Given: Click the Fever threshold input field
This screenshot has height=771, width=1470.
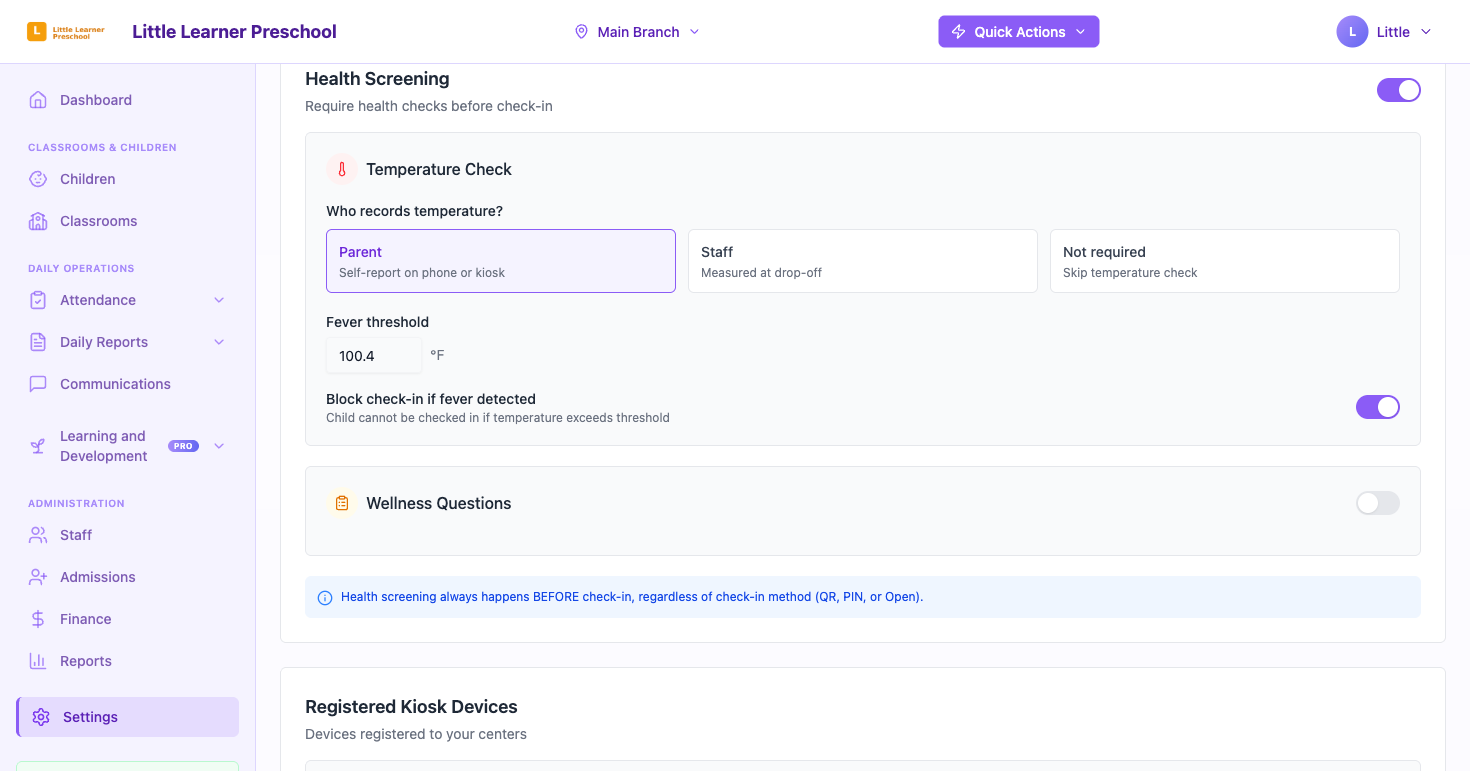Looking at the screenshot, I should coord(374,356).
